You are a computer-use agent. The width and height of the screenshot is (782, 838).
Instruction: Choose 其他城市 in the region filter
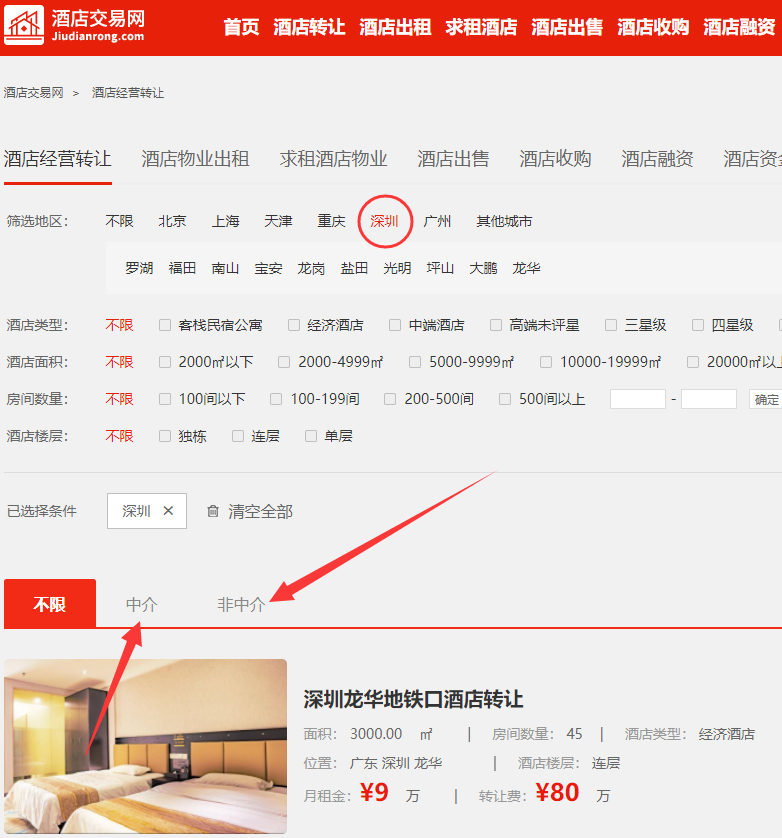[x=505, y=221]
